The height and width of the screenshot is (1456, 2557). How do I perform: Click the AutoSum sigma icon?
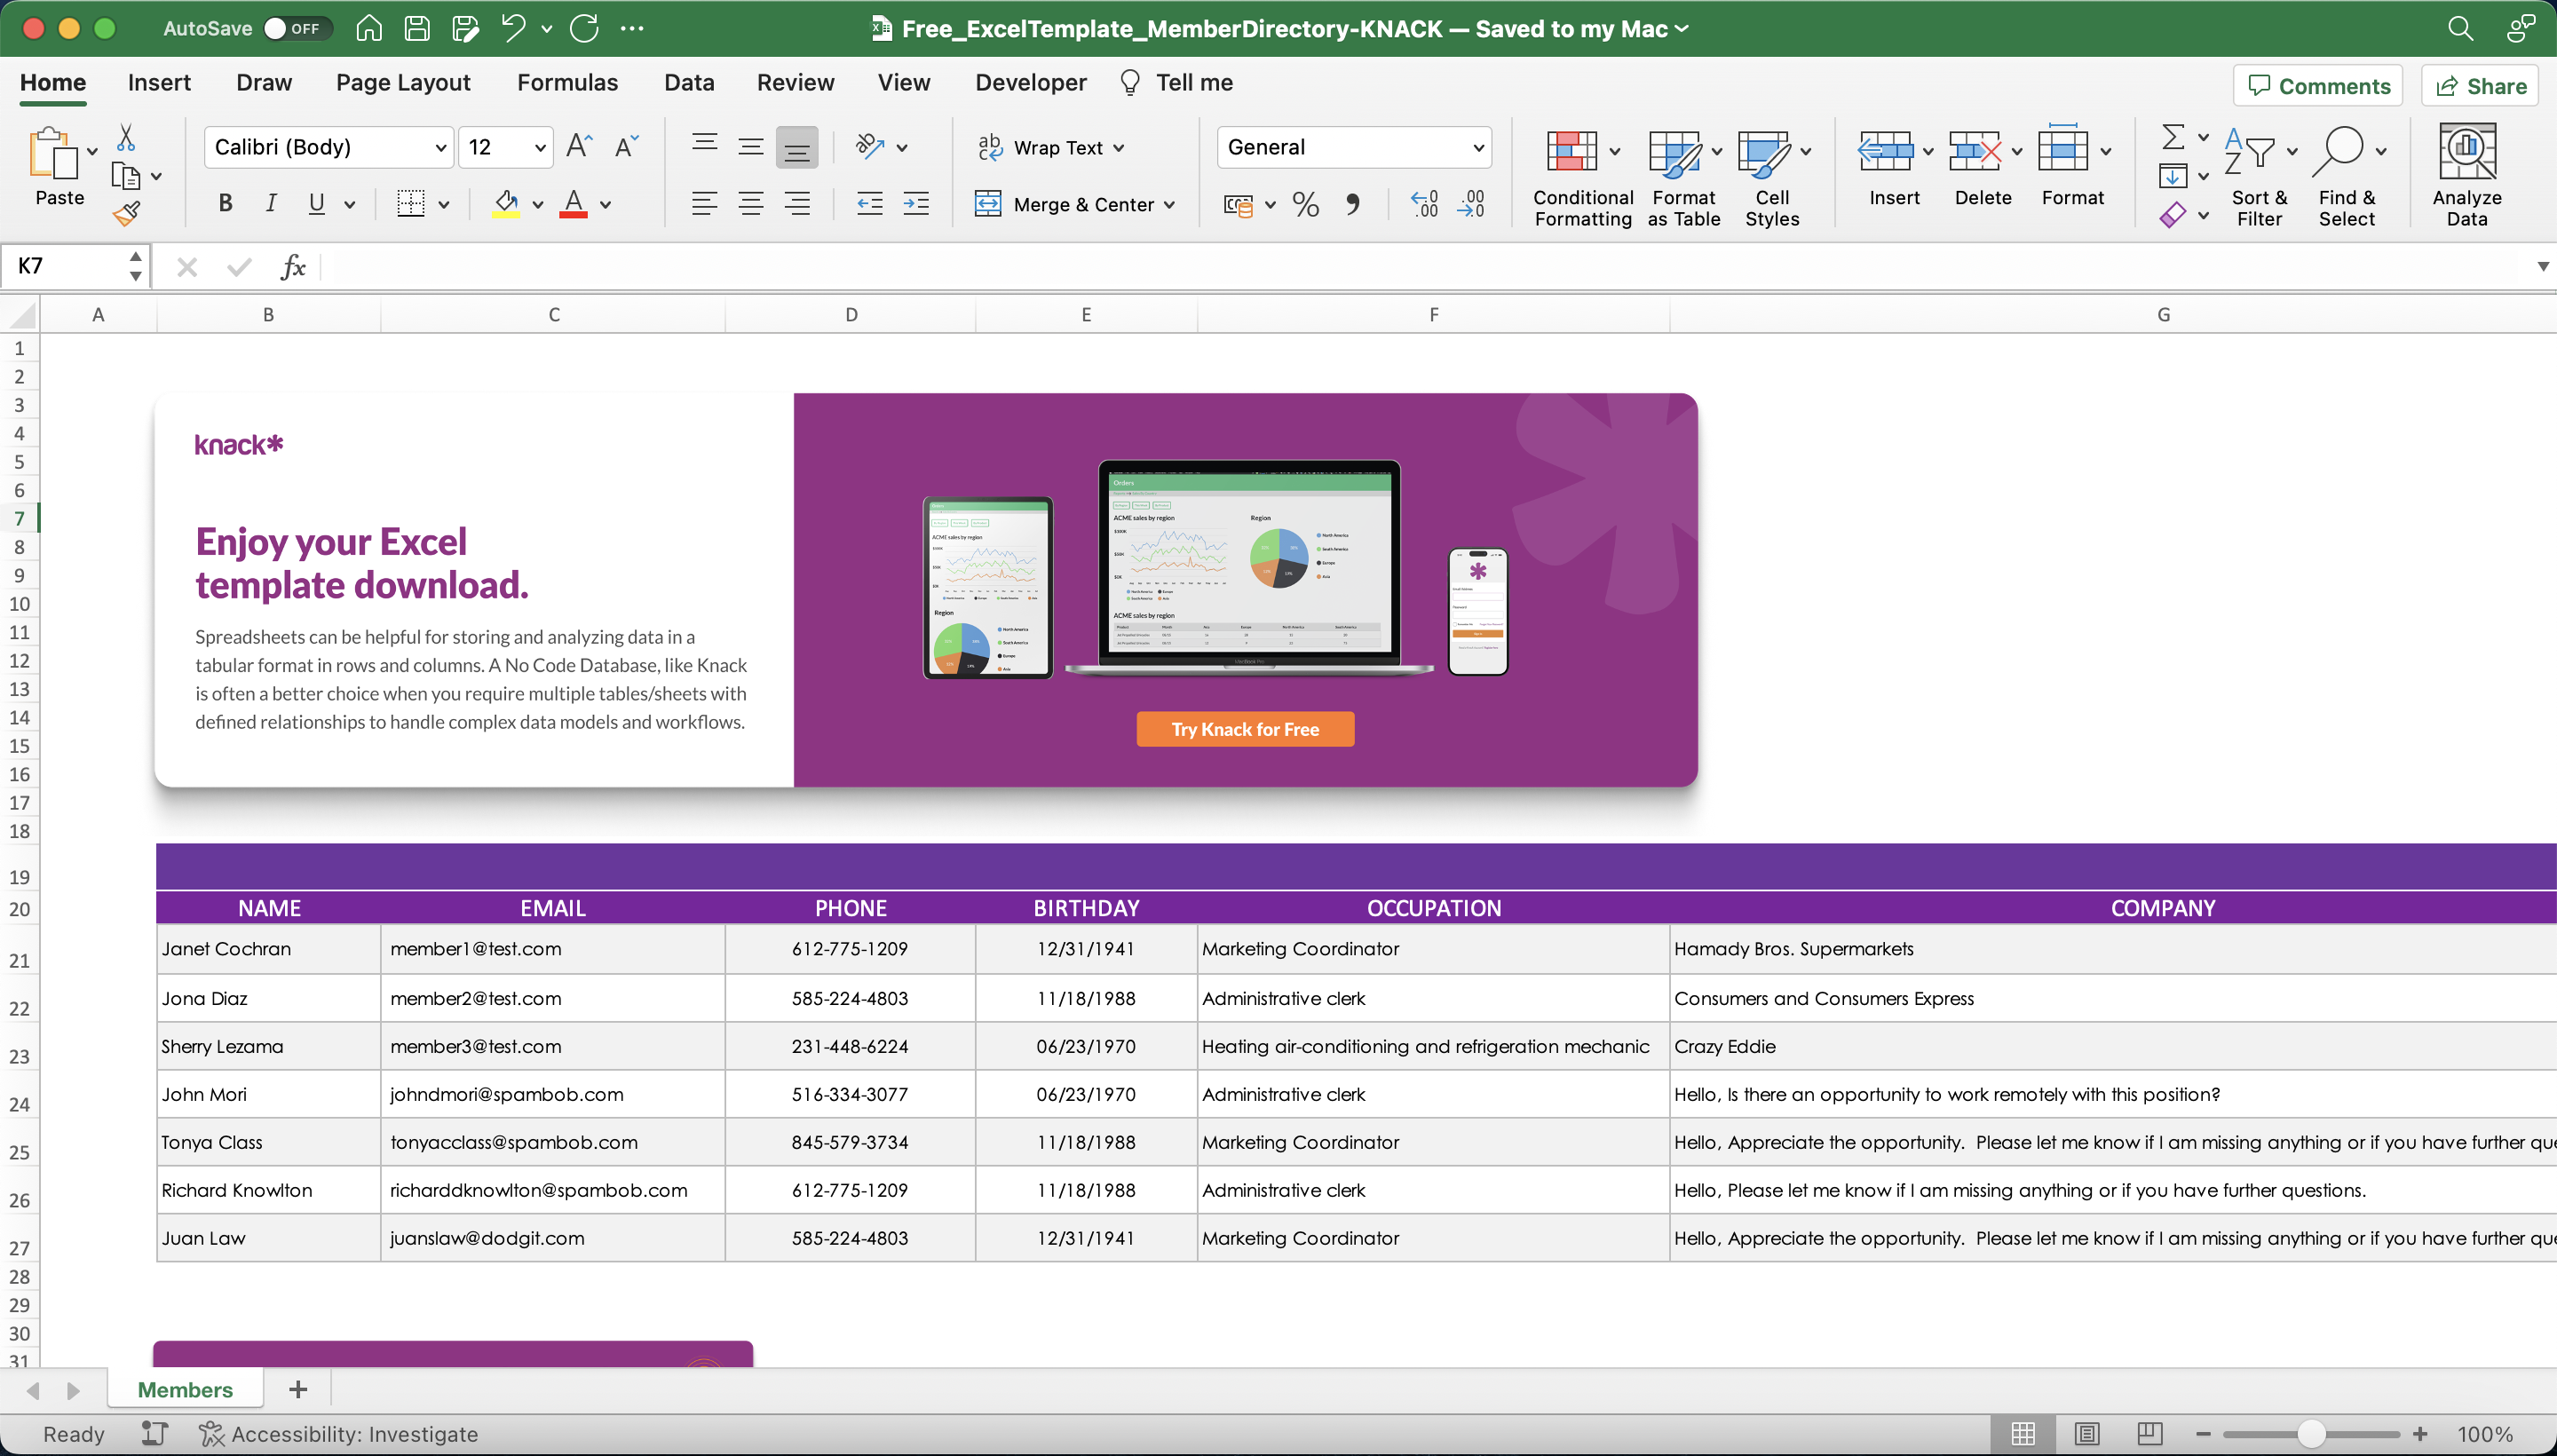[x=2172, y=136]
